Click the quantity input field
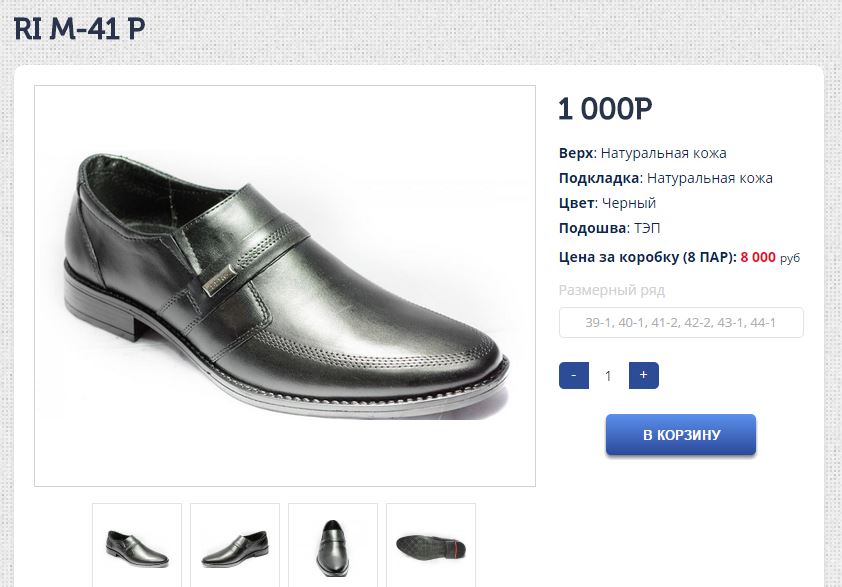The width and height of the screenshot is (842, 587). (608, 376)
